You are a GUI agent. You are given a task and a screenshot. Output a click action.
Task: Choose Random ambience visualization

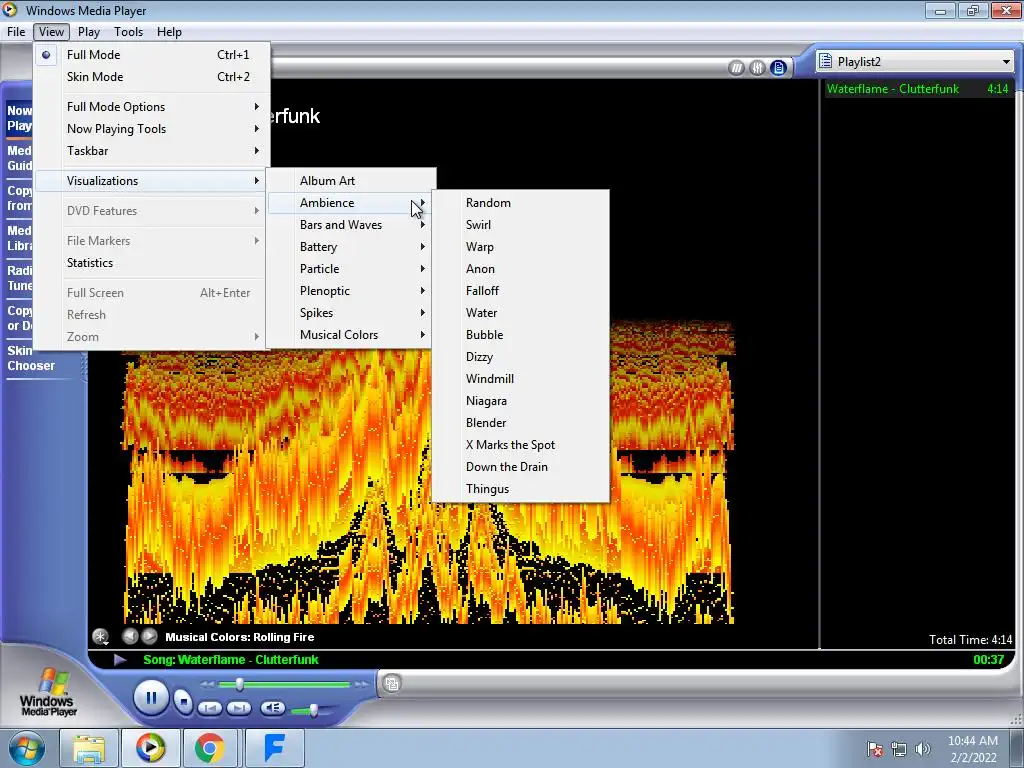click(520, 203)
